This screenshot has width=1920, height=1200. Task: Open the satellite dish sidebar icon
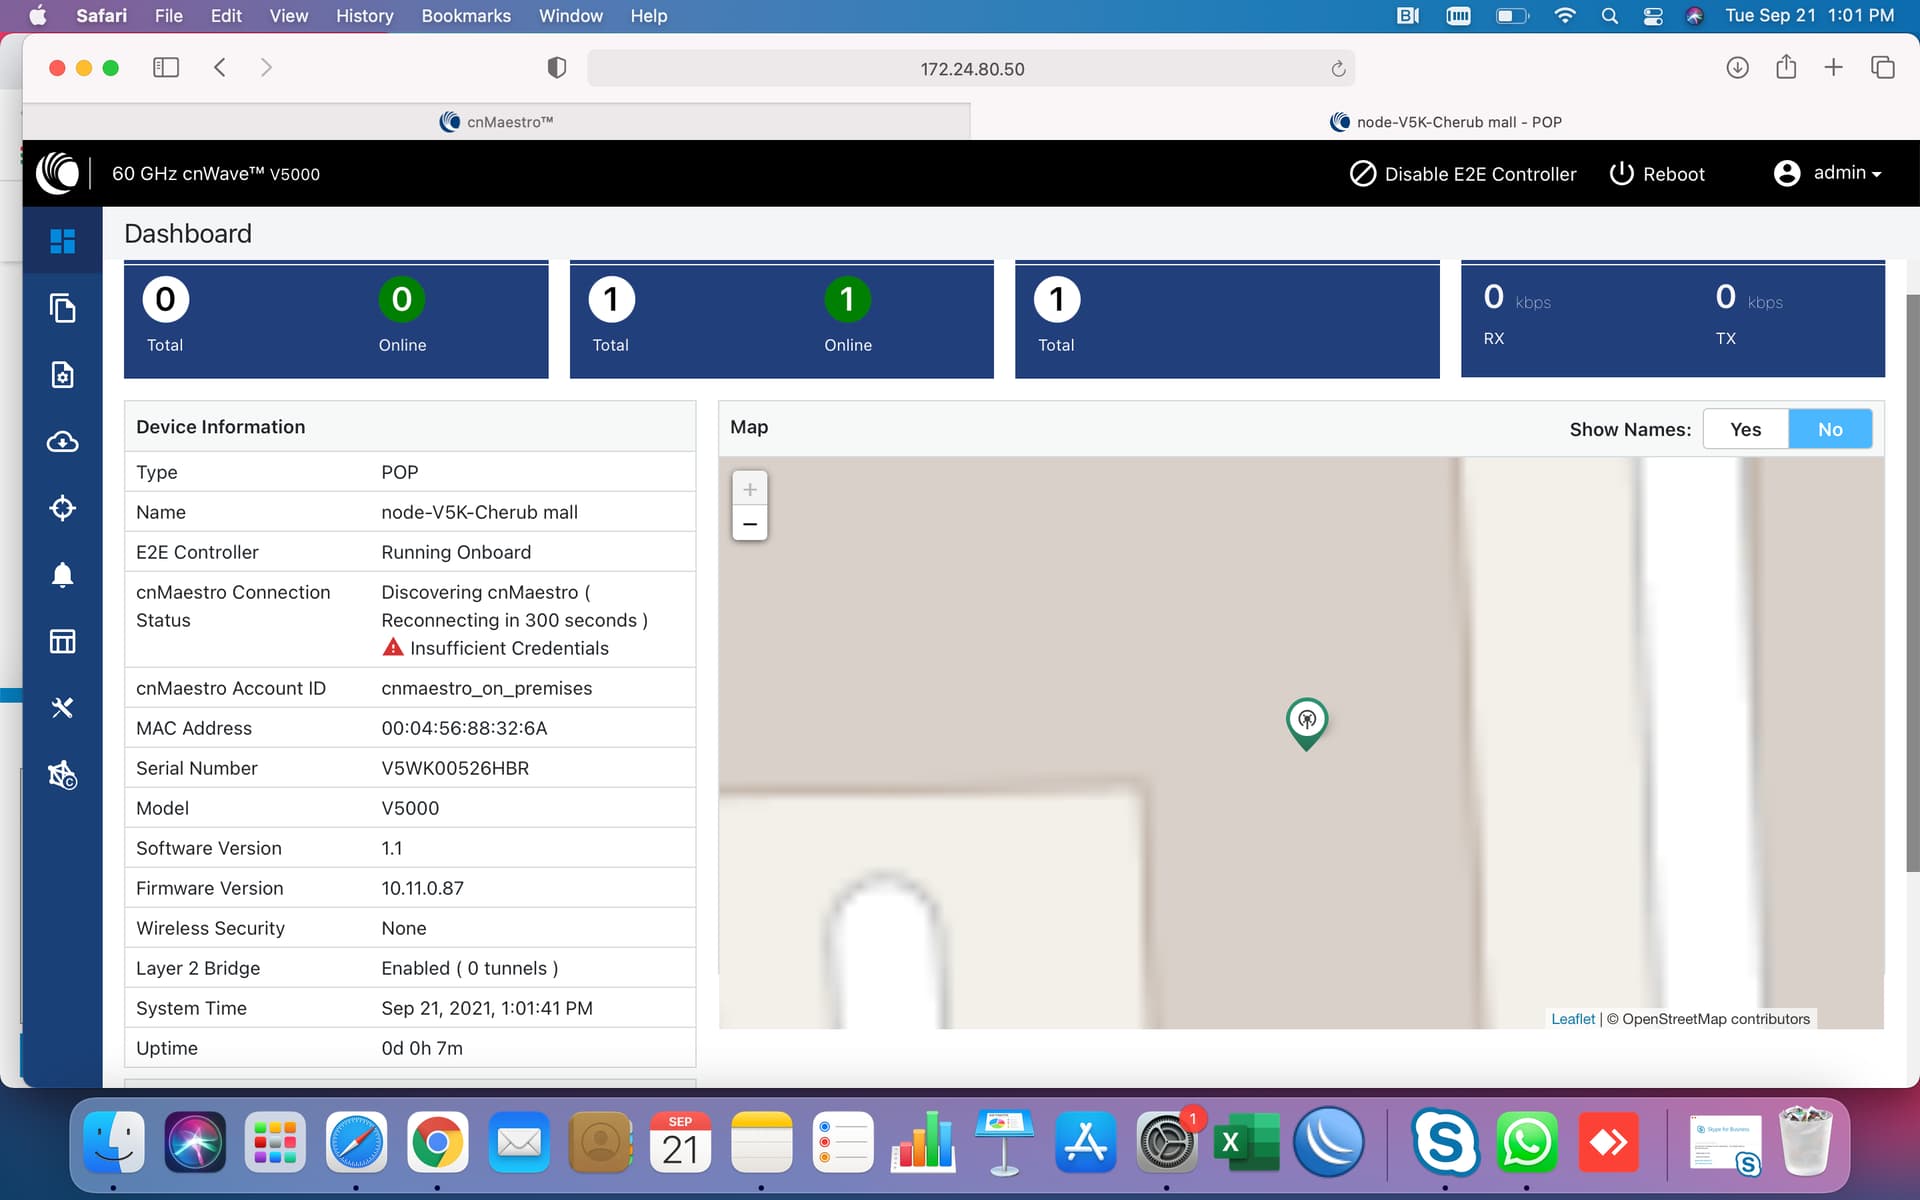pyautogui.click(x=62, y=775)
